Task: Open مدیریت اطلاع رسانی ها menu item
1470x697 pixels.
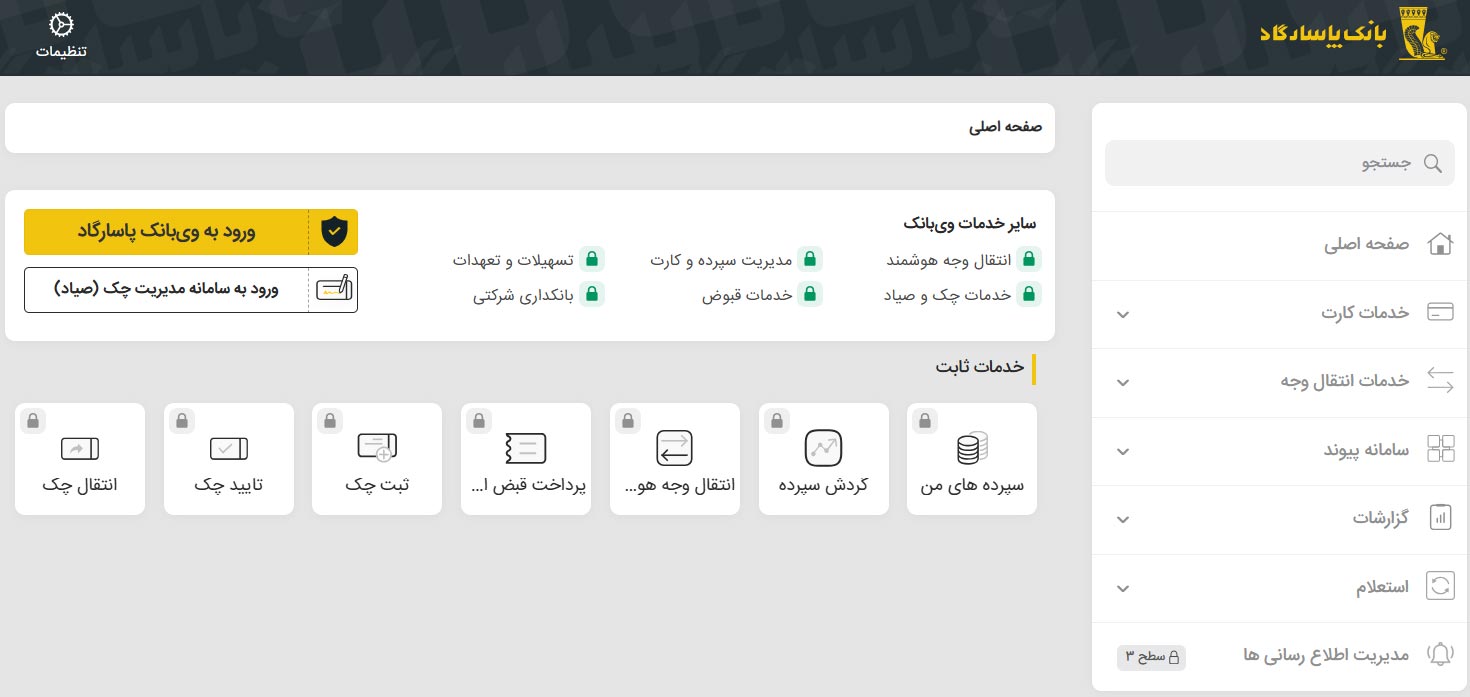Action: pyautogui.click(x=1325, y=655)
